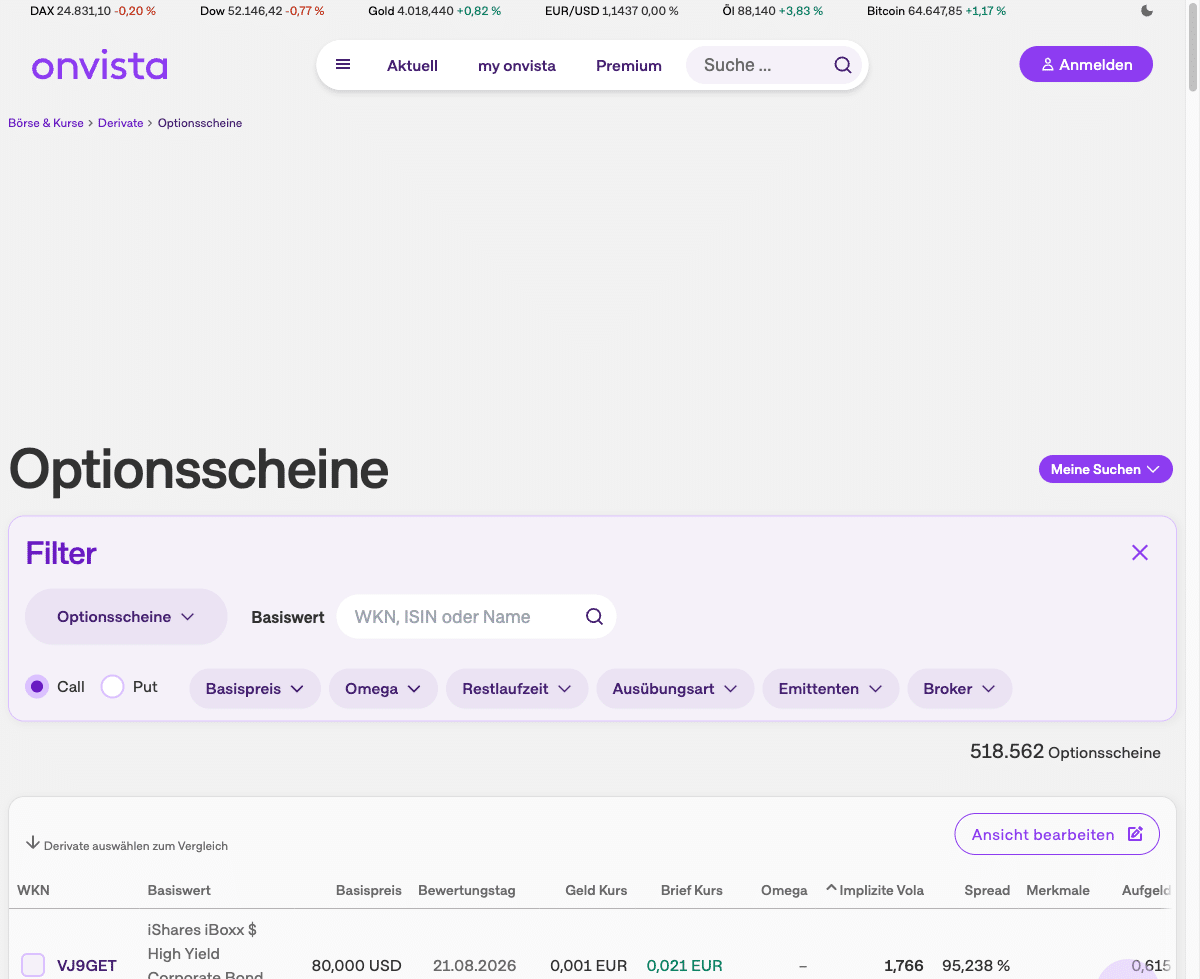This screenshot has height=979, width=1200.
Task: Click the Anmelden button
Action: 1086,65
